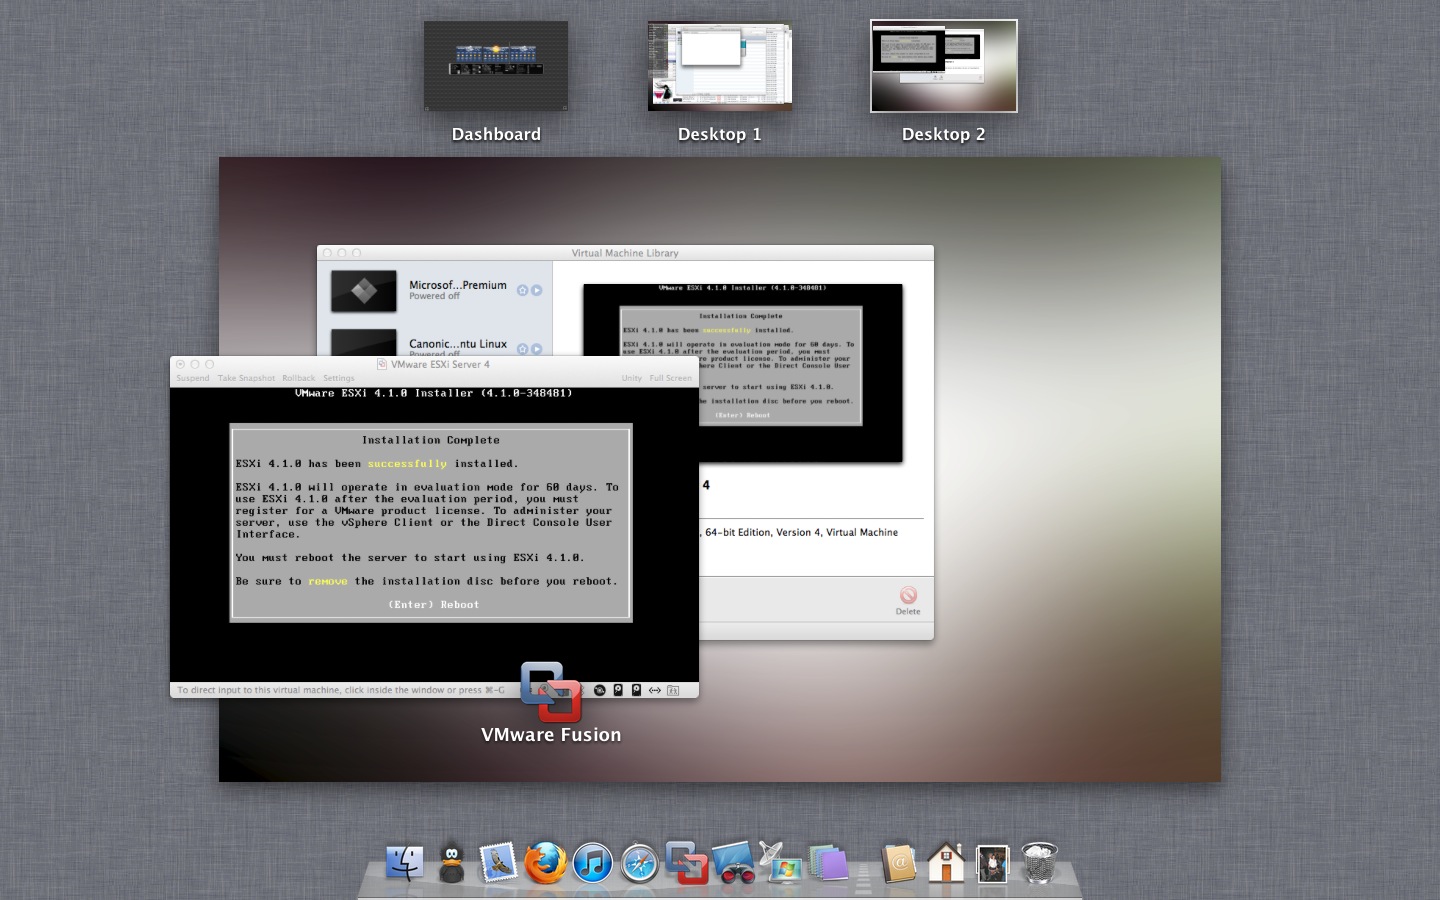Click the start arrow for Microsof...Premium VM

coord(537,290)
